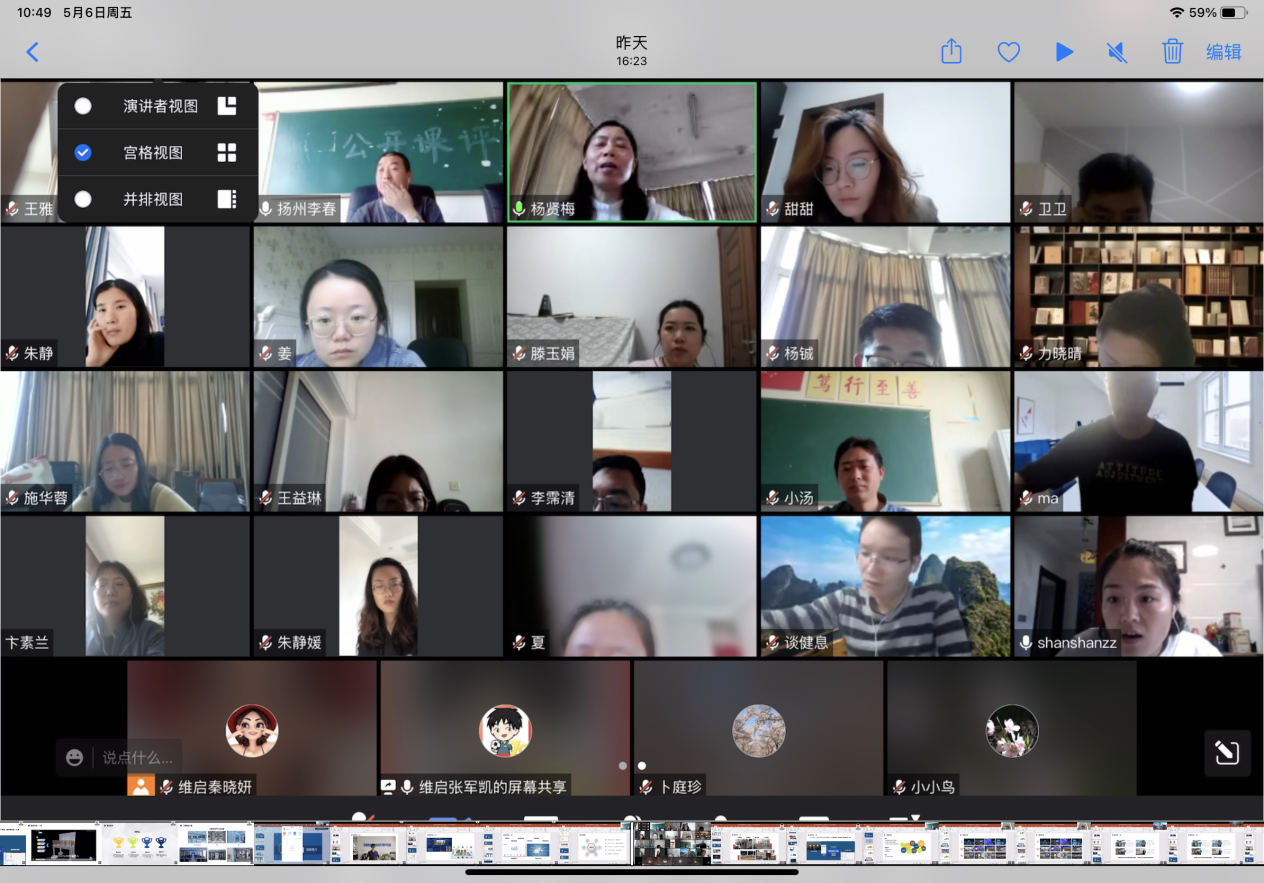This screenshot has height=883, width=1264.
Task: Tap the back chevron arrow
Action: (32, 52)
